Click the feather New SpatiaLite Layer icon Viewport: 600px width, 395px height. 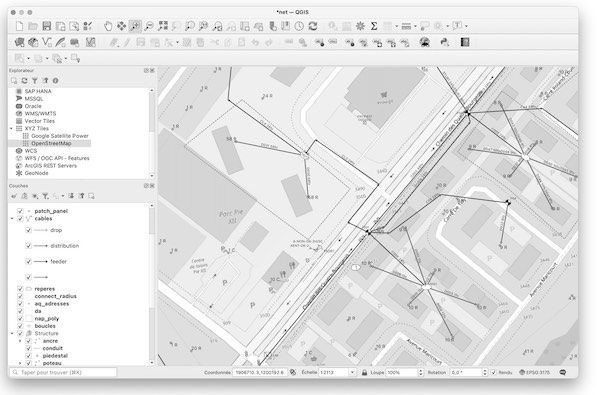(x=60, y=42)
